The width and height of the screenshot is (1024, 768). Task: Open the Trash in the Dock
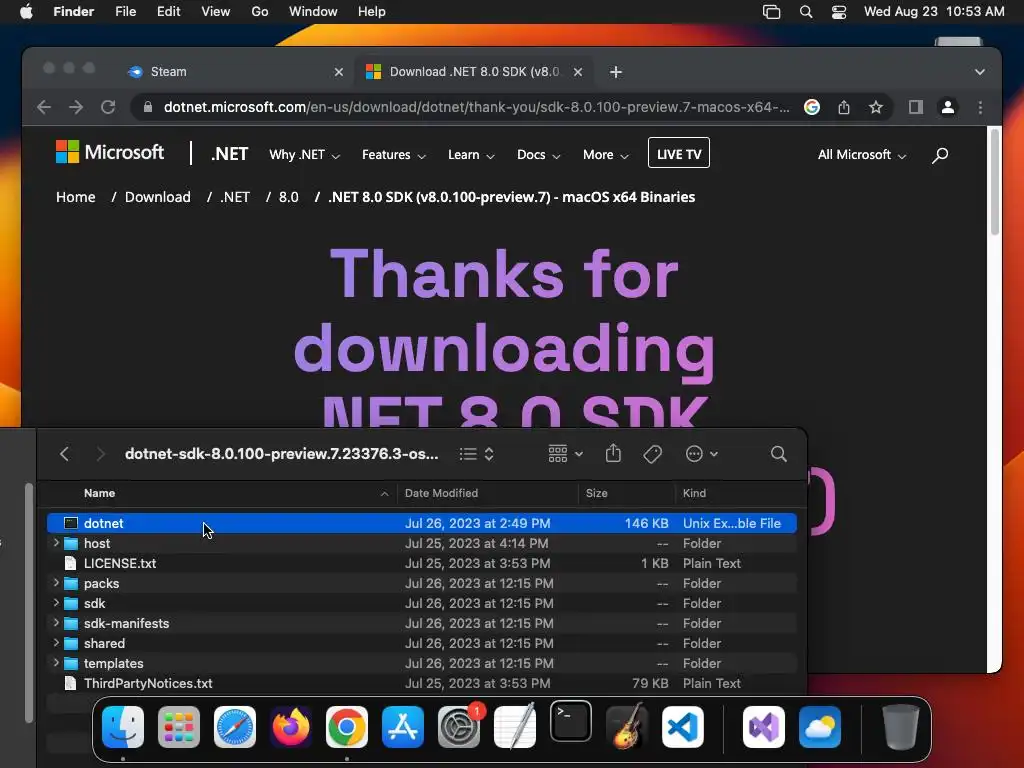click(x=901, y=727)
